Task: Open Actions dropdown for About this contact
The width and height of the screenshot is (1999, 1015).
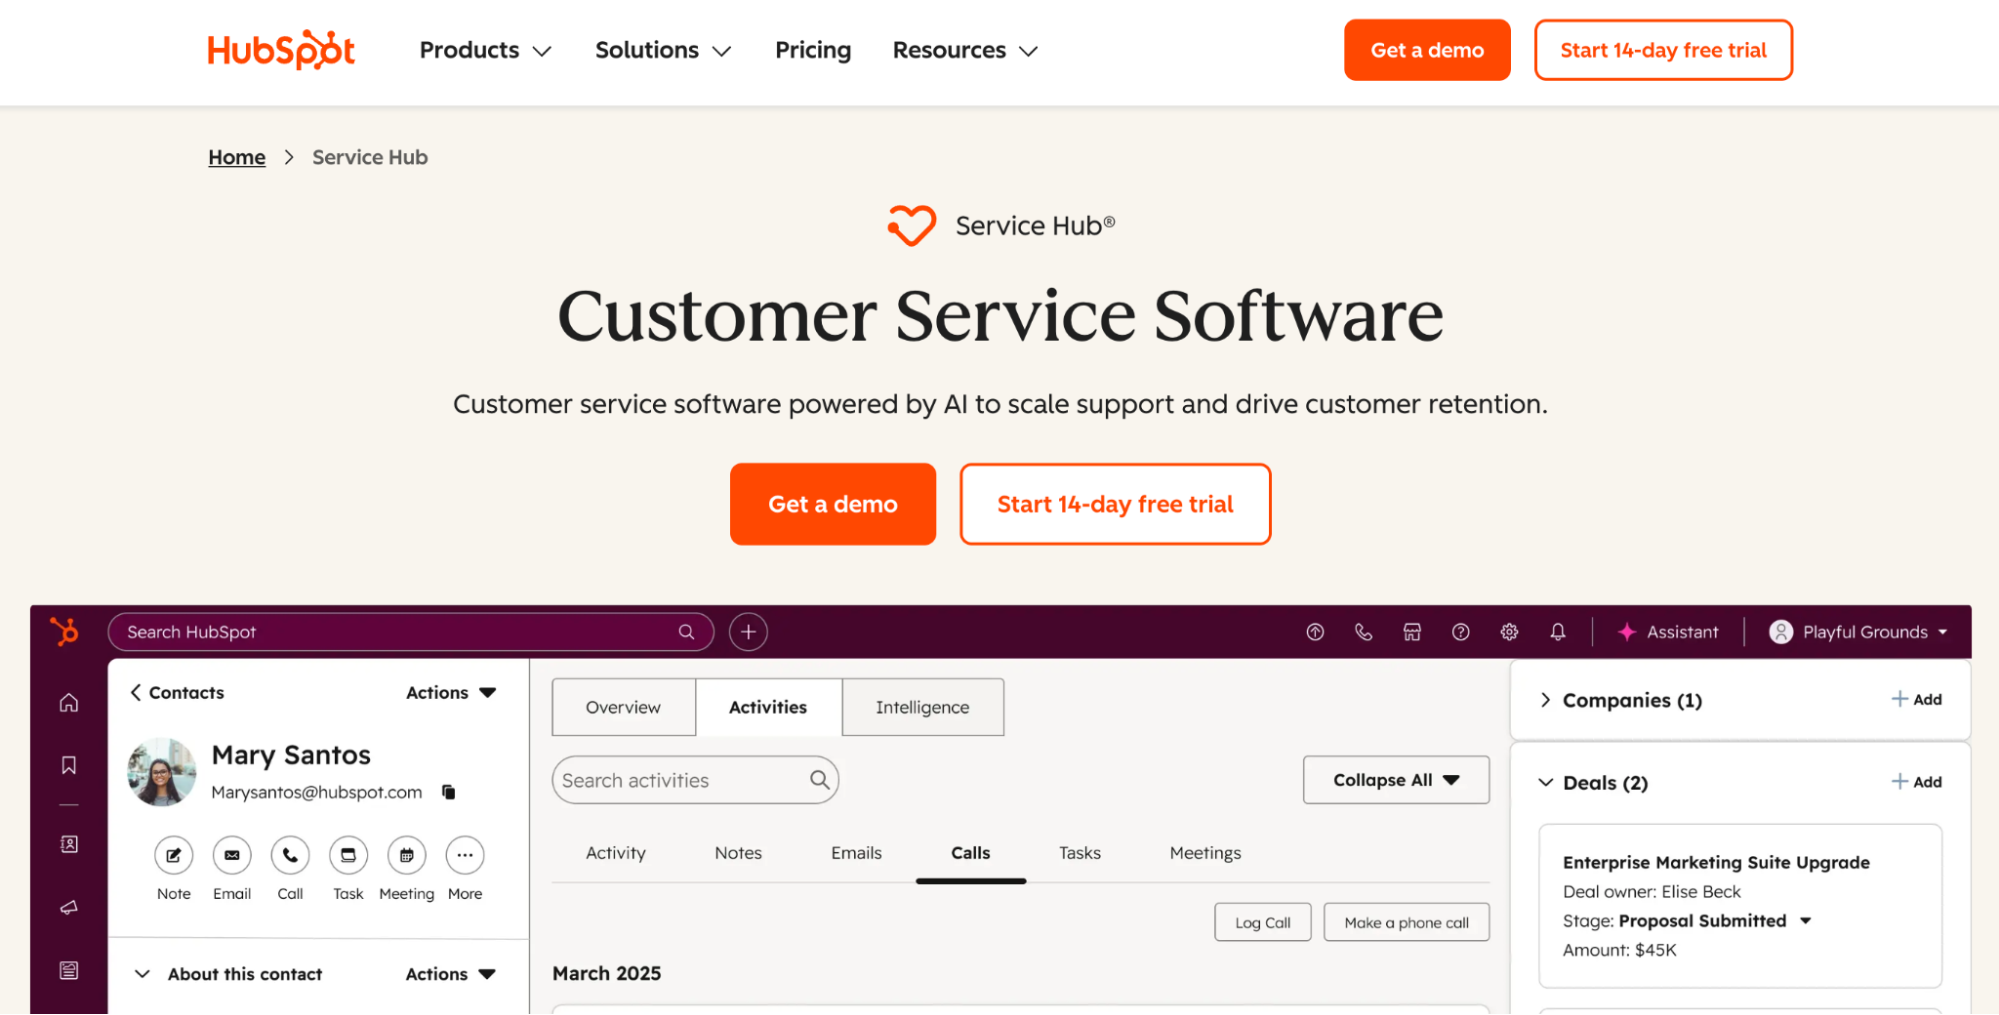Action: (x=451, y=974)
